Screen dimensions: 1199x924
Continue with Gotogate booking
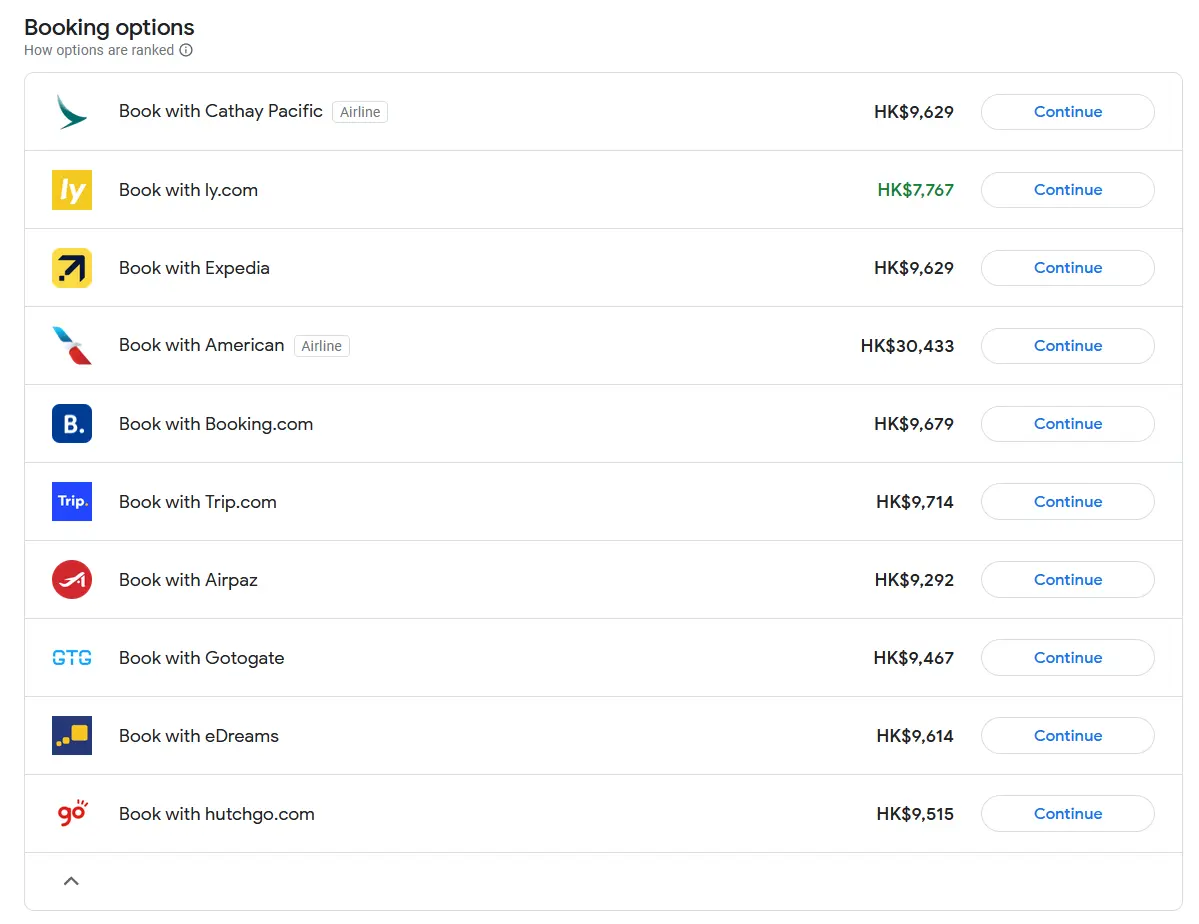[1067, 658]
